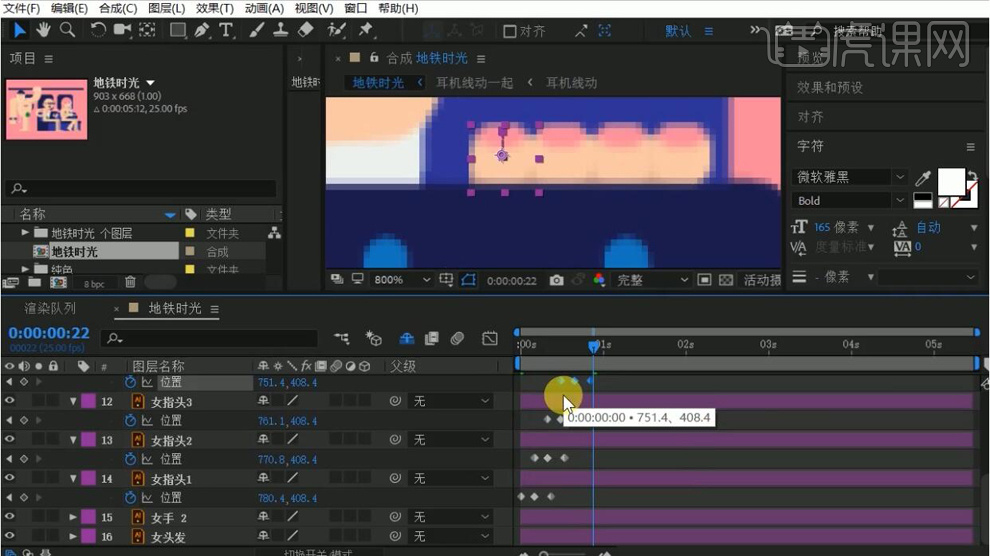This screenshot has width=990, height=556.
Task: Click the eyedropper in Character panel
Action: [x=924, y=177]
